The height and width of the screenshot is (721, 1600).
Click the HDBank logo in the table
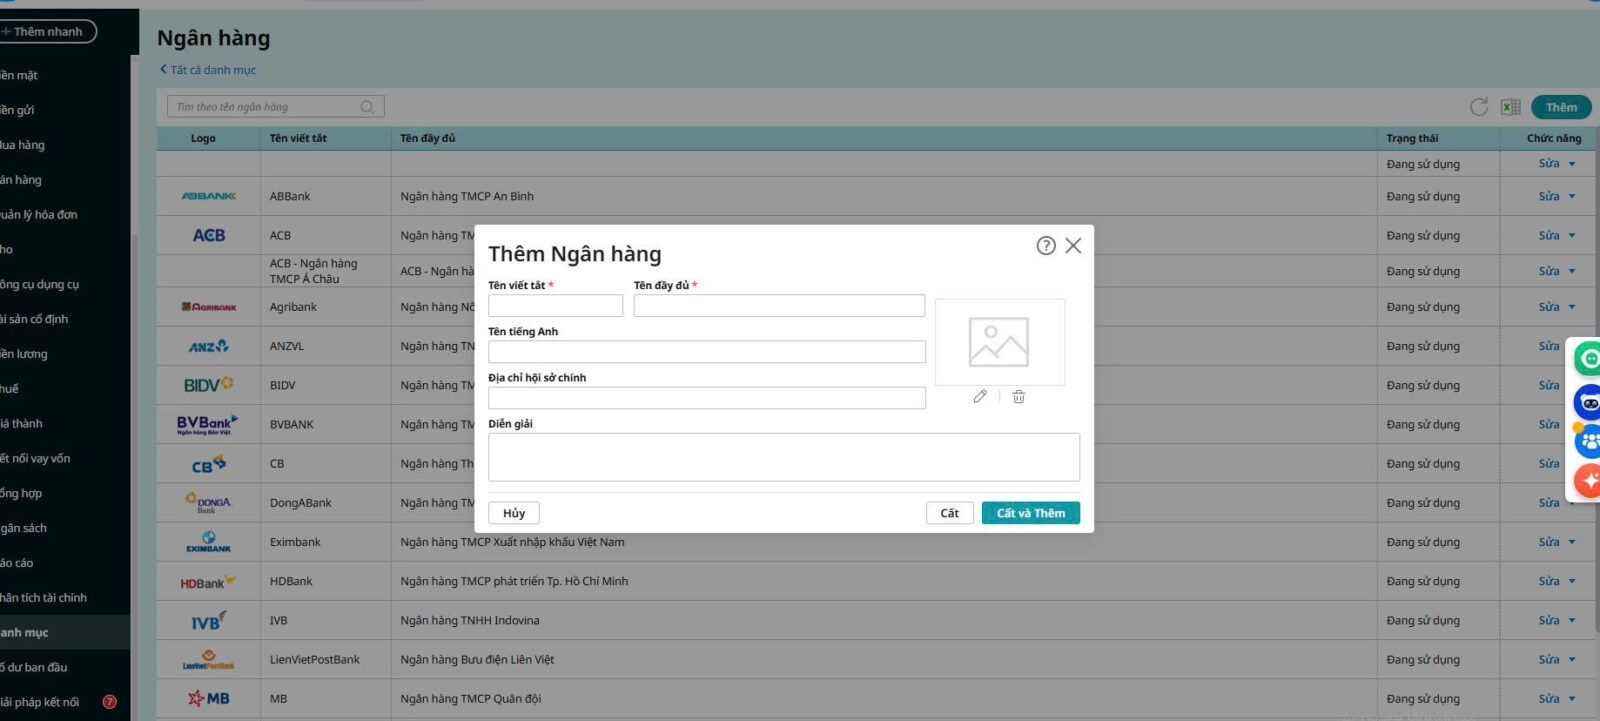click(208, 582)
